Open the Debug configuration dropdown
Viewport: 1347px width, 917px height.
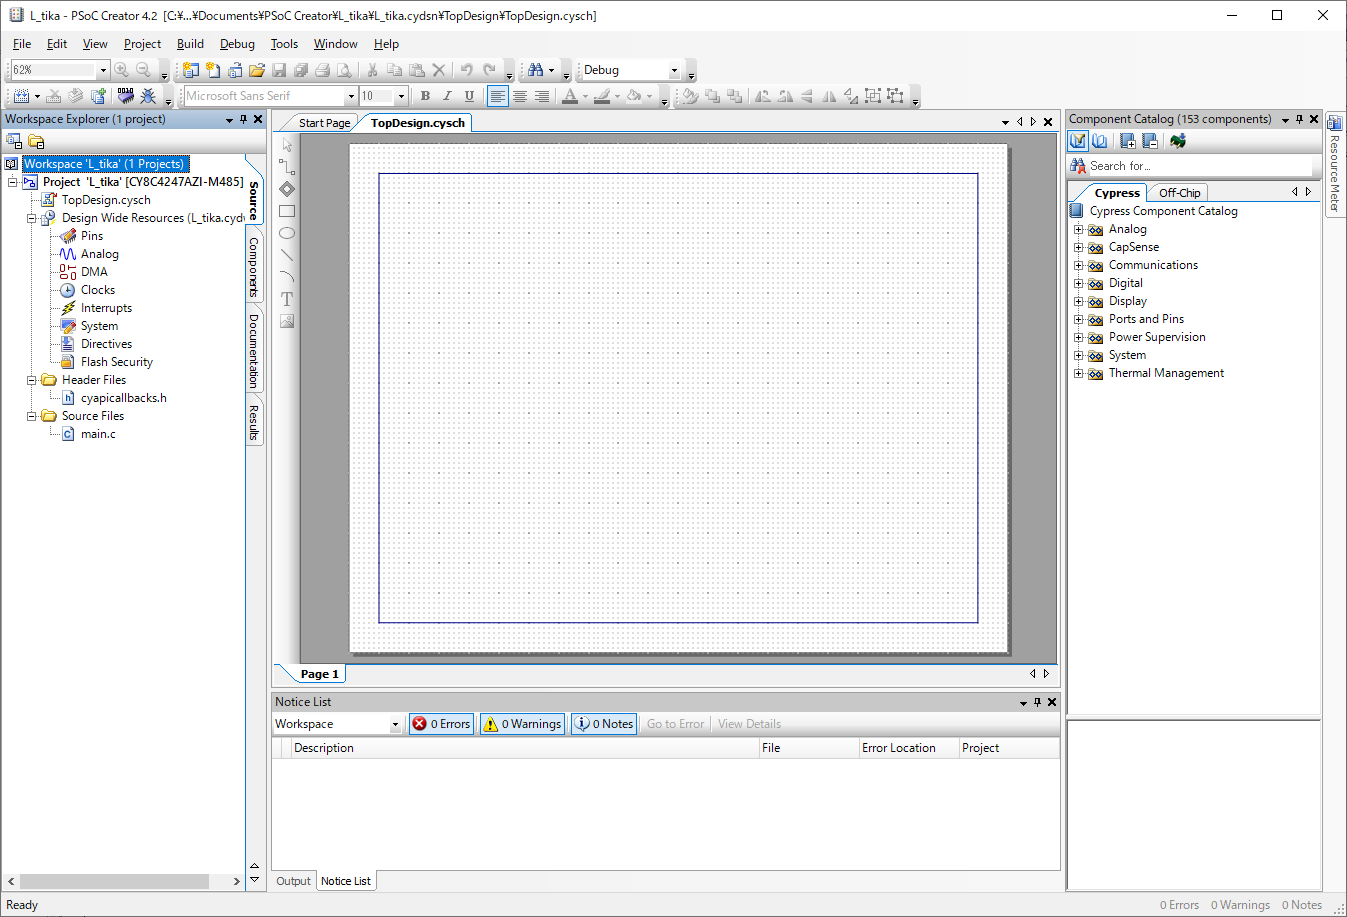(674, 70)
